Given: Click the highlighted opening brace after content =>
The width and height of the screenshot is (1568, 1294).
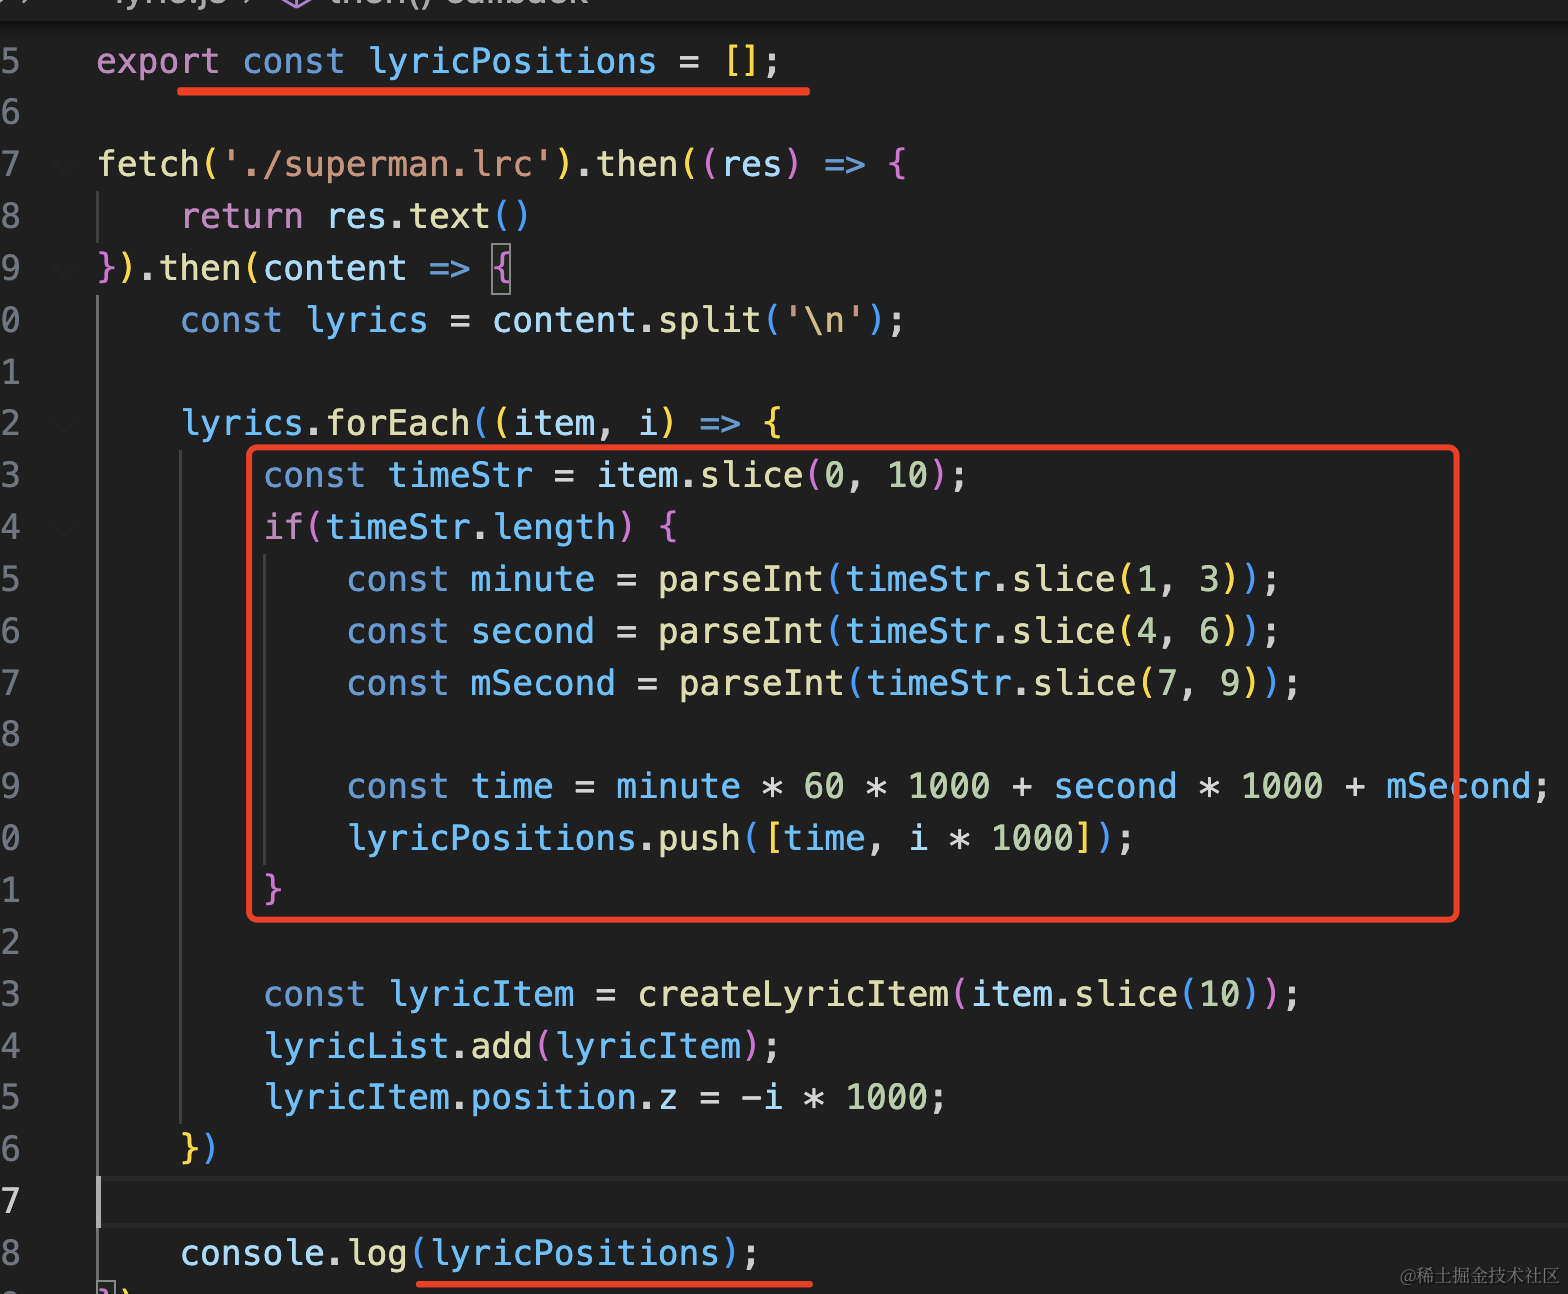Looking at the screenshot, I should coord(501,268).
